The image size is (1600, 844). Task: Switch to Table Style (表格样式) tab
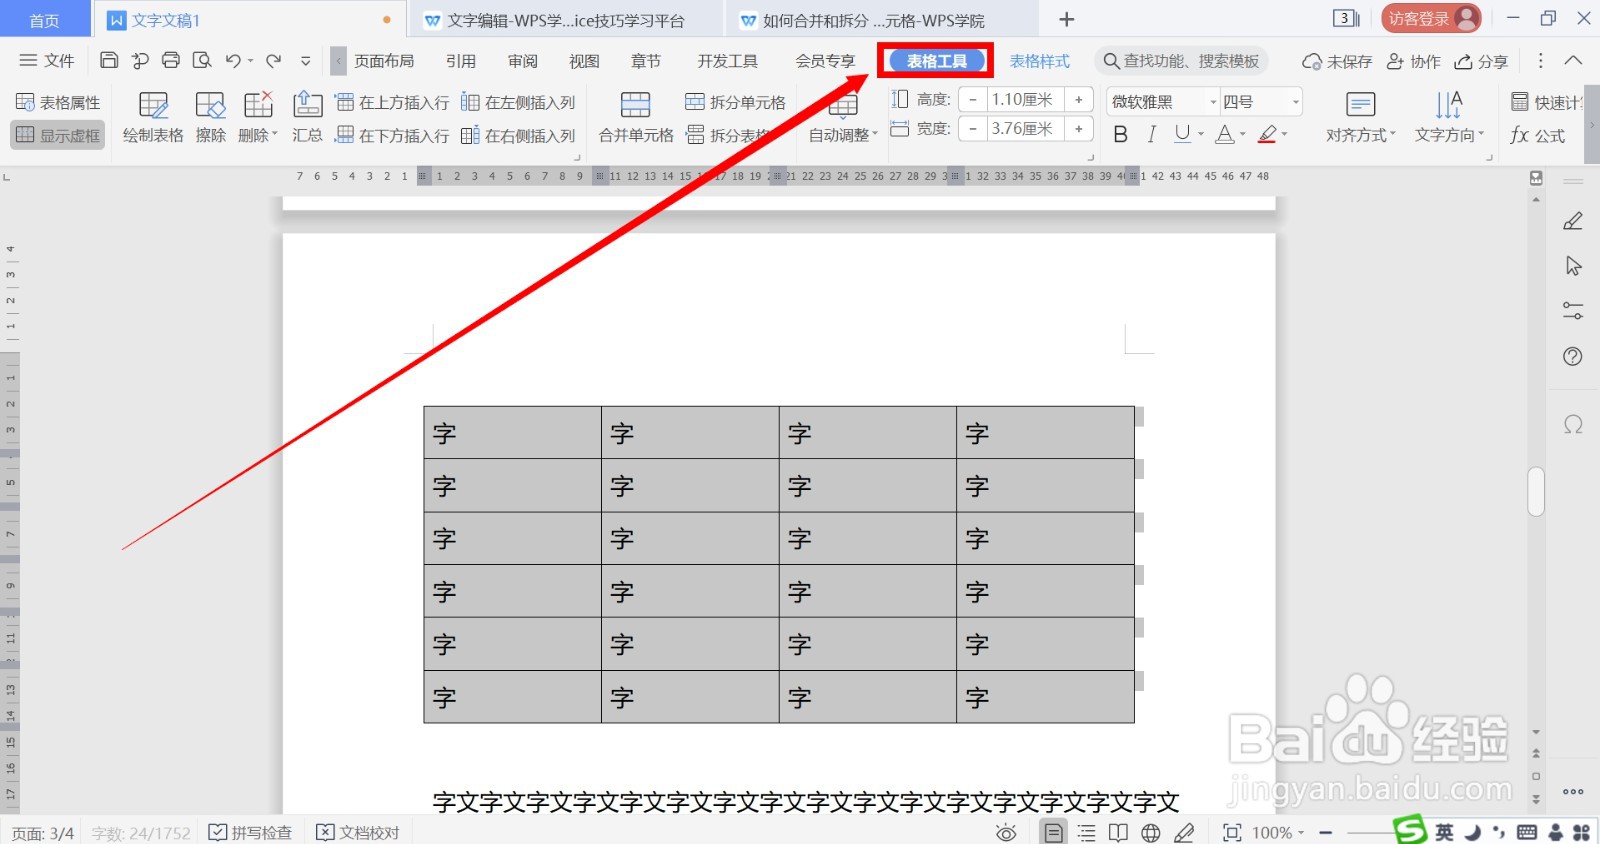point(1040,61)
